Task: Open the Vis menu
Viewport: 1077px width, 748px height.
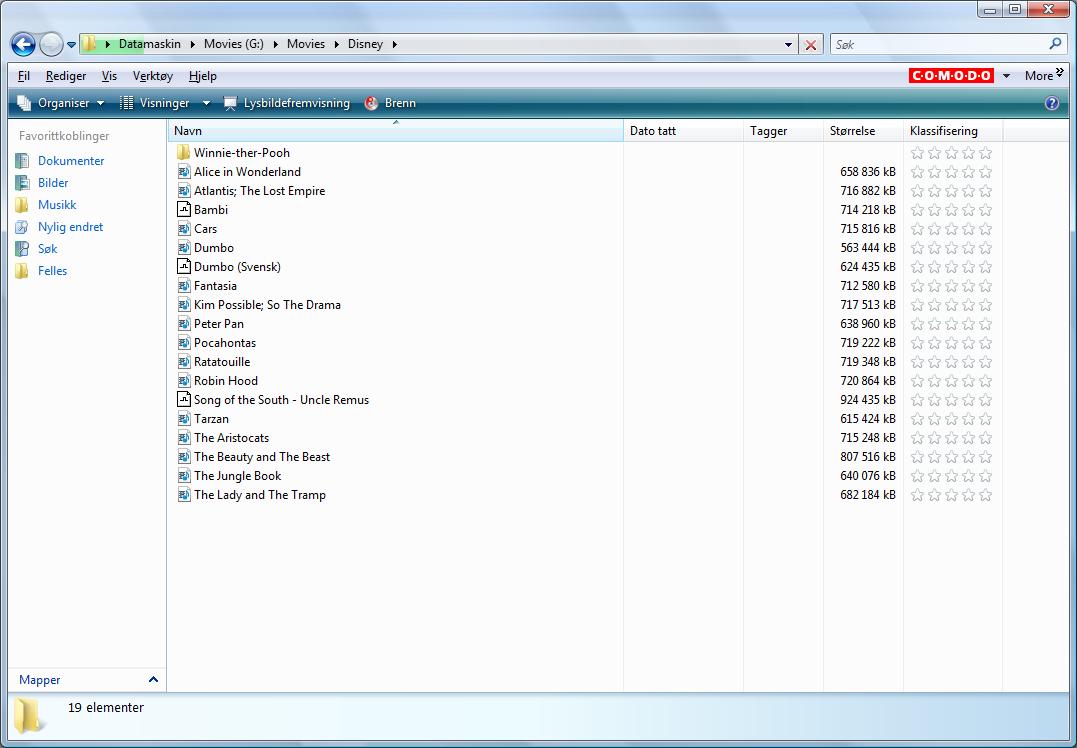Action: (109, 76)
